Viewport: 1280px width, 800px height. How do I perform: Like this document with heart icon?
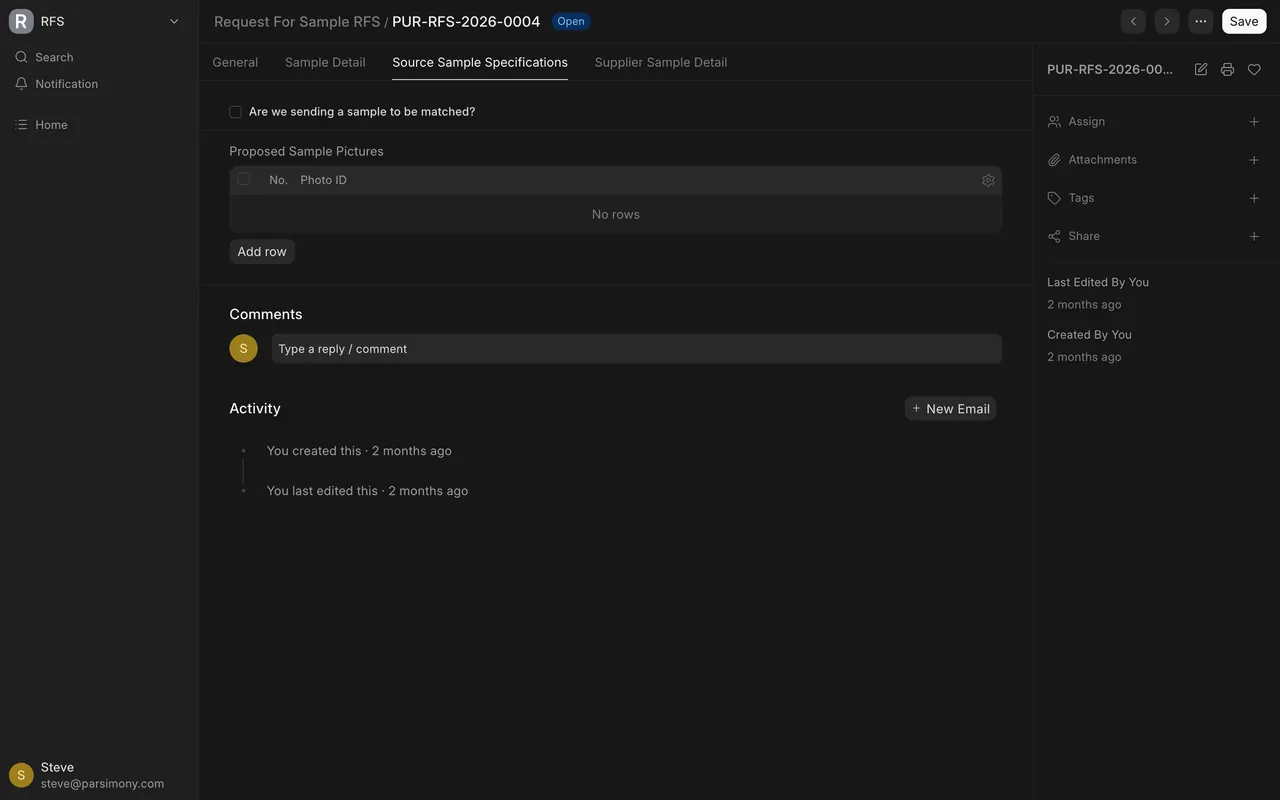pyautogui.click(x=1254, y=69)
